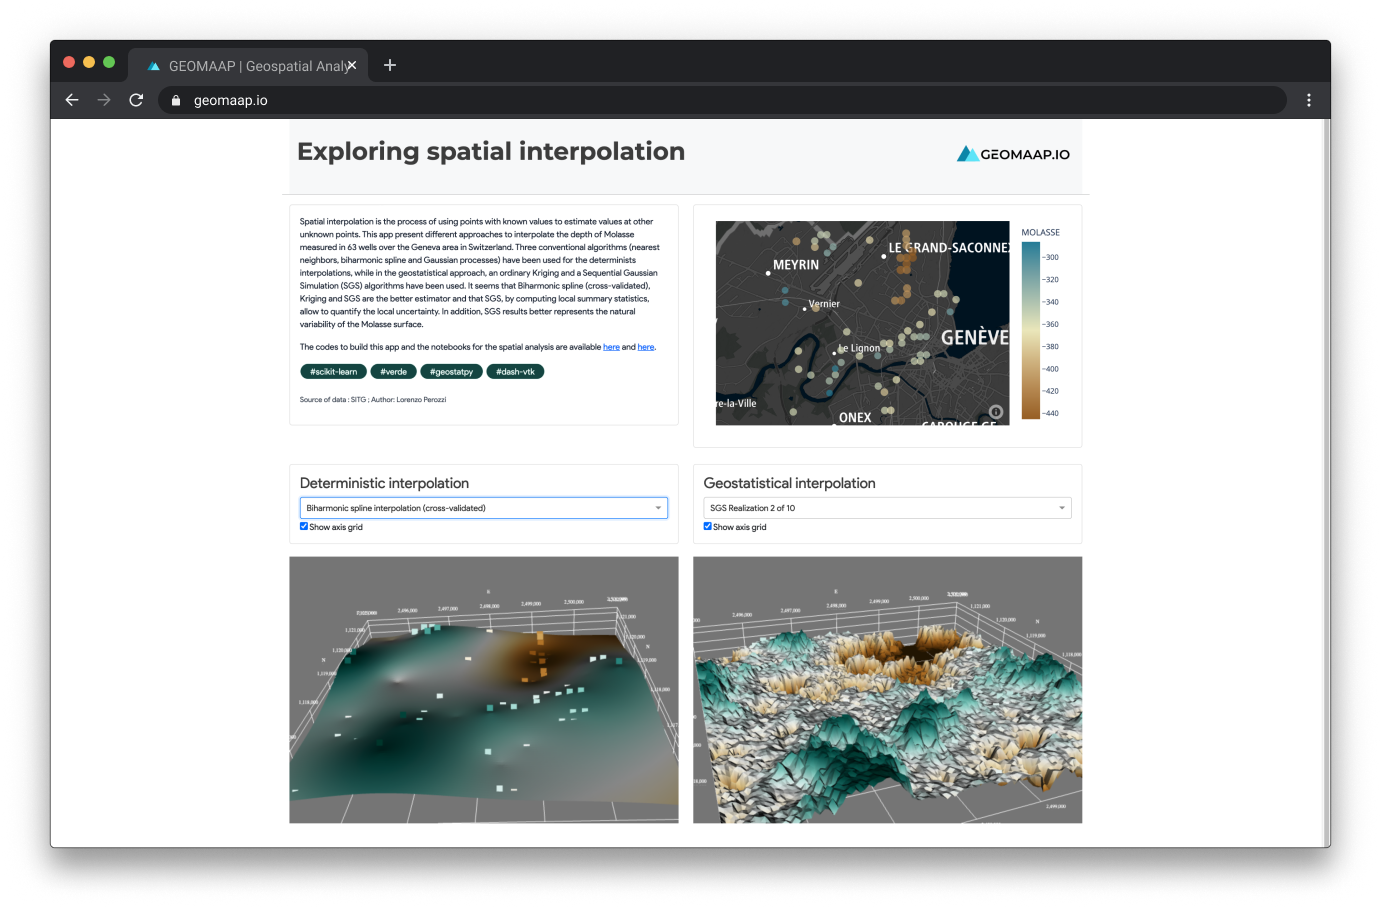
Task: Click the geostatistical dropdown arrow
Action: coord(1062,508)
